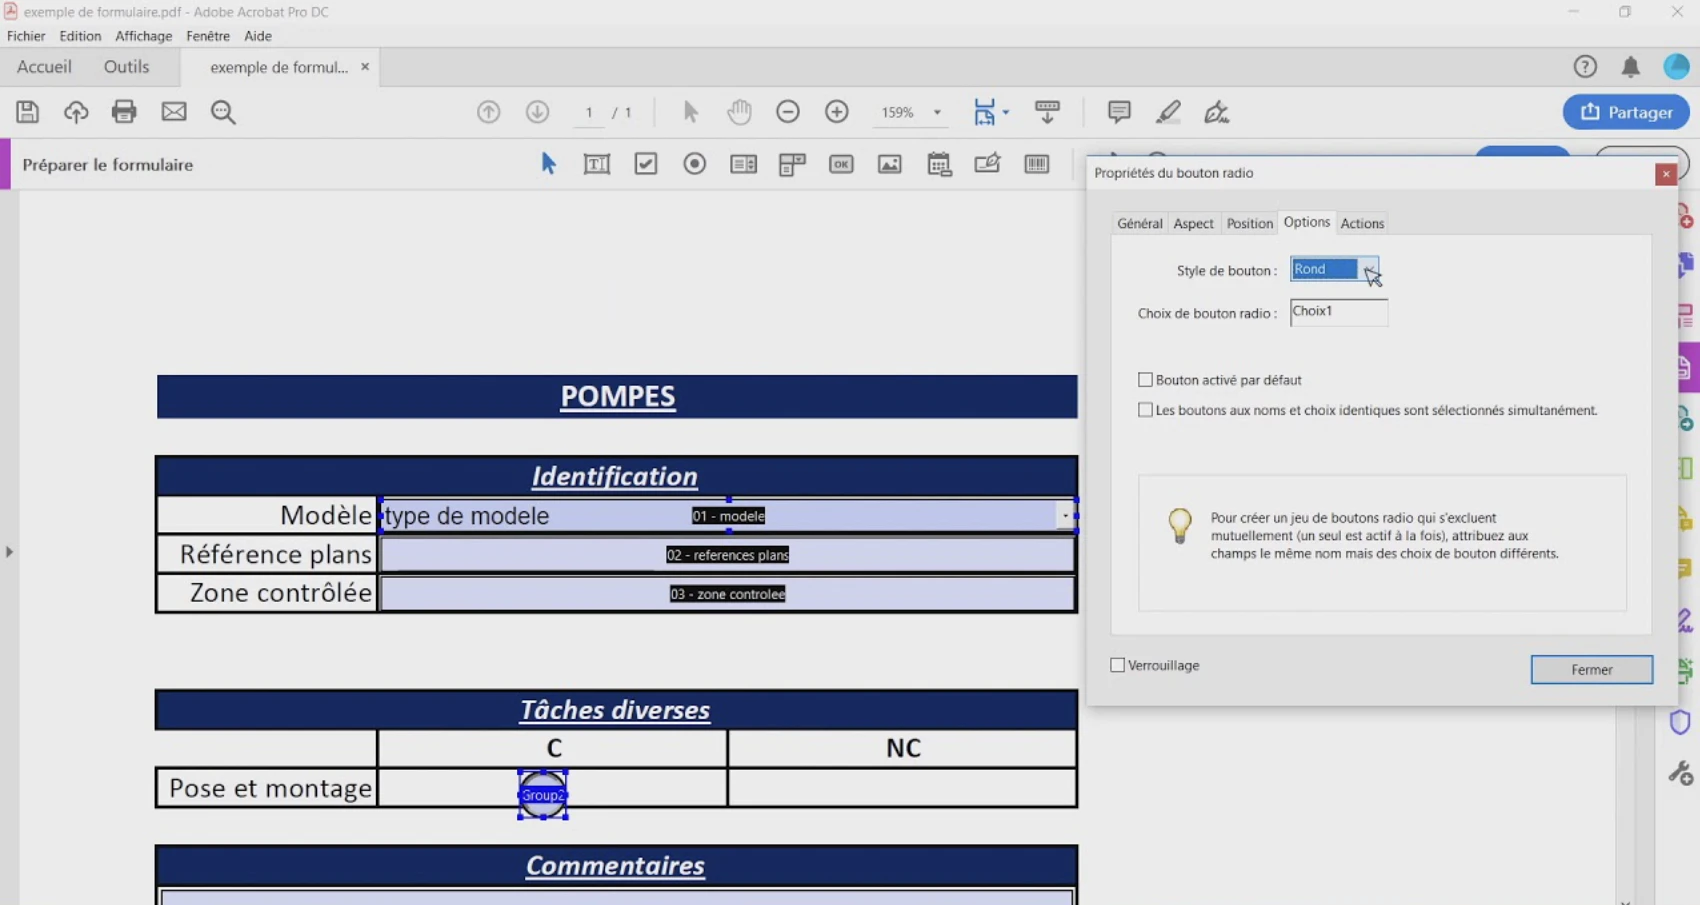Open the Fichier menu
This screenshot has width=1700, height=905.
coord(26,36)
